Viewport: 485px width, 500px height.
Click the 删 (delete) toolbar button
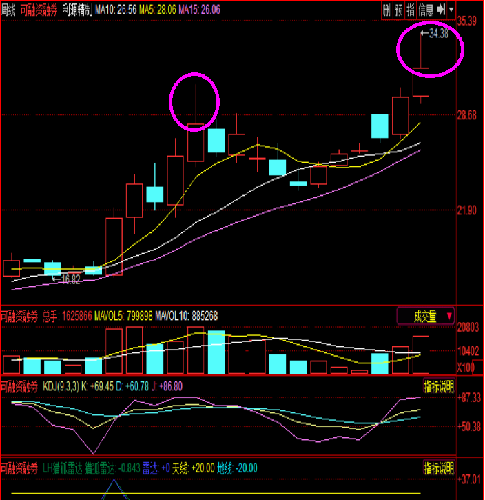(387, 10)
